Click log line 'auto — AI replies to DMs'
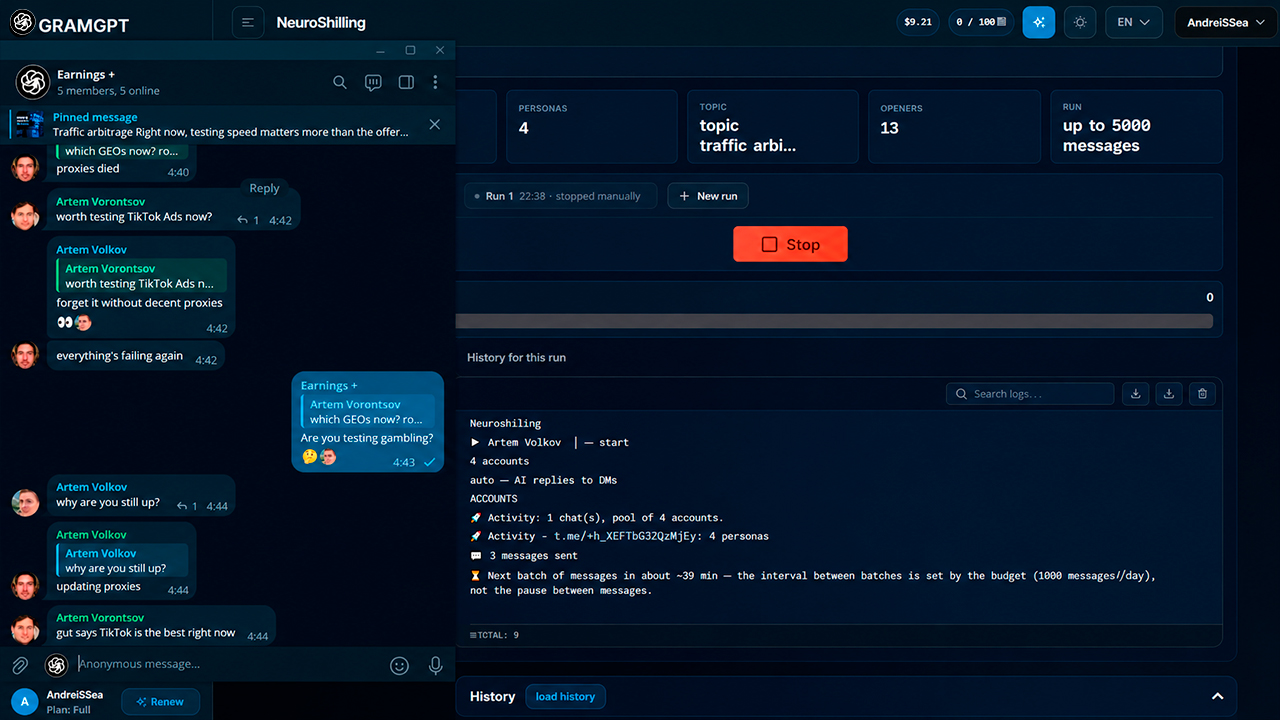The image size is (1280, 720). 543,480
